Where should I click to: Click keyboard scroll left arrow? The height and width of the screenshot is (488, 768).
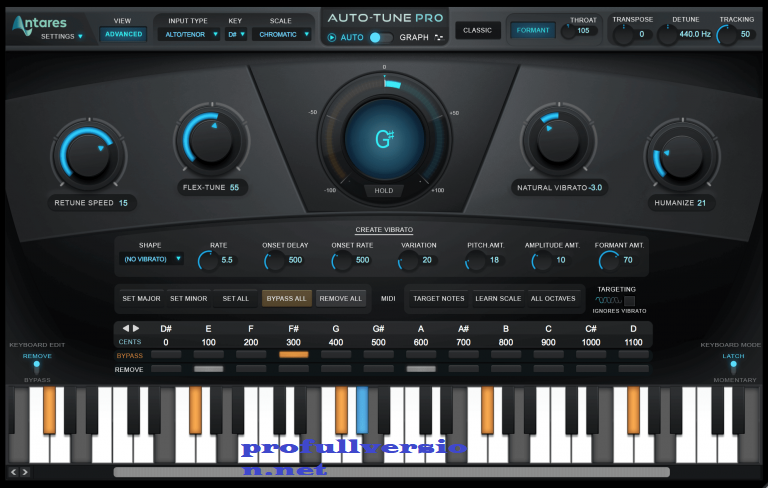pyautogui.click(x=14, y=472)
